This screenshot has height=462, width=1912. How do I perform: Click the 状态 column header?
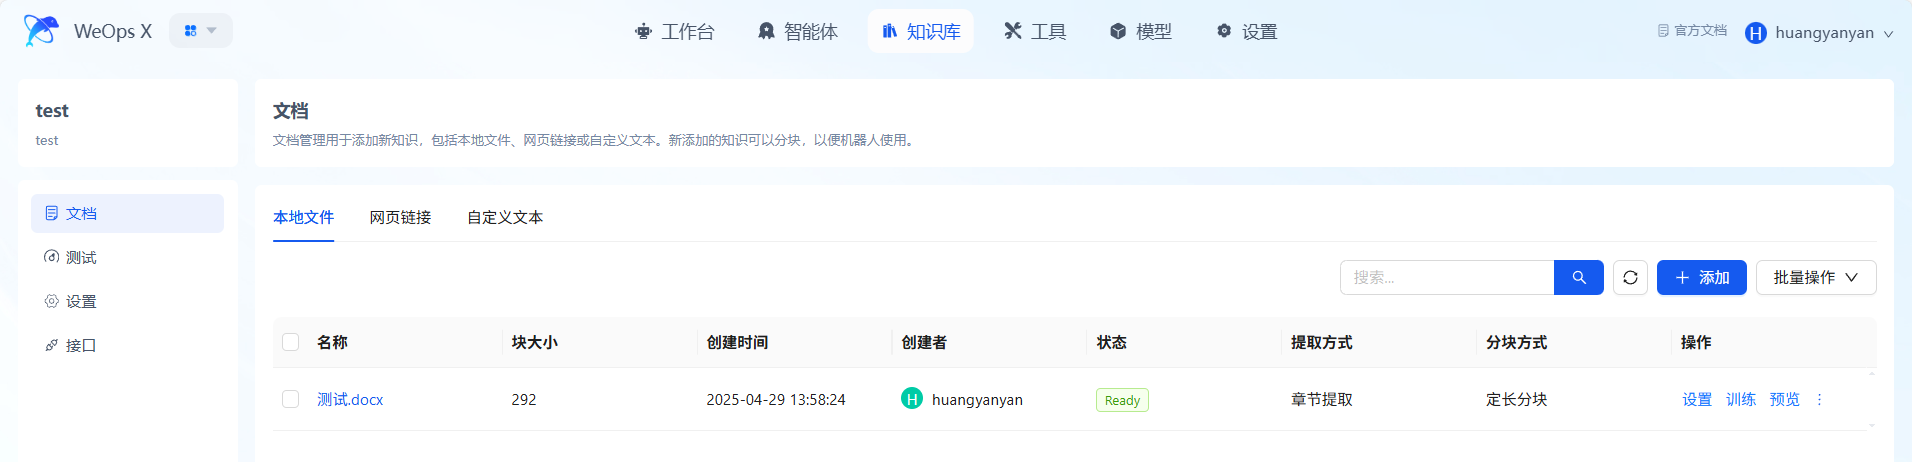pyautogui.click(x=1111, y=342)
